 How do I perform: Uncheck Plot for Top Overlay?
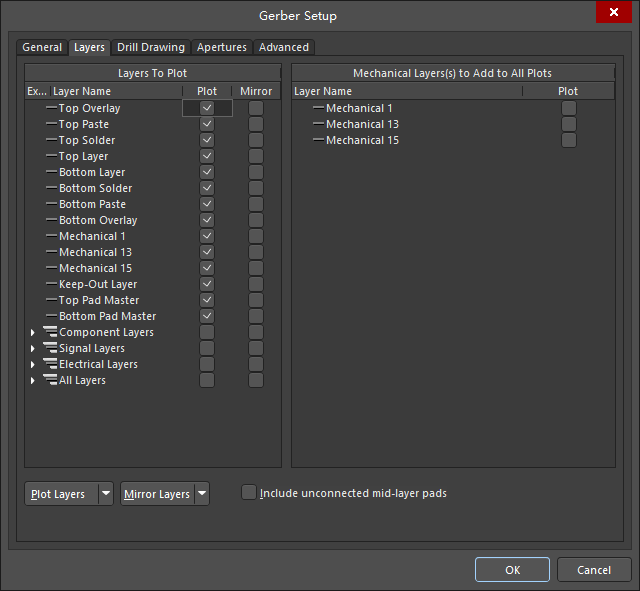click(207, 108)
